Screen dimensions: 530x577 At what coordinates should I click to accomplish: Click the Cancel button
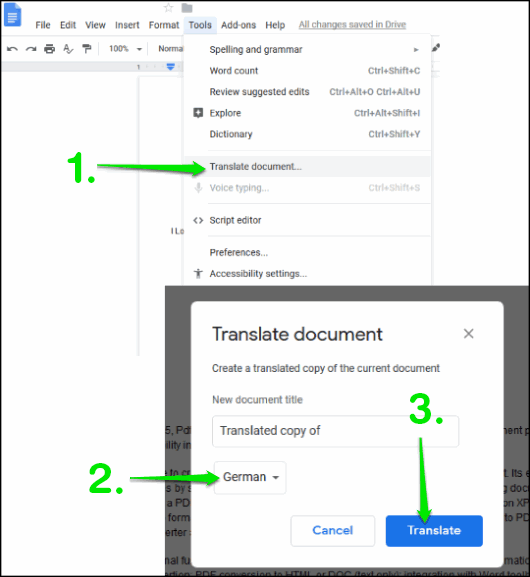pyautogui.click(x=333, y=530)
